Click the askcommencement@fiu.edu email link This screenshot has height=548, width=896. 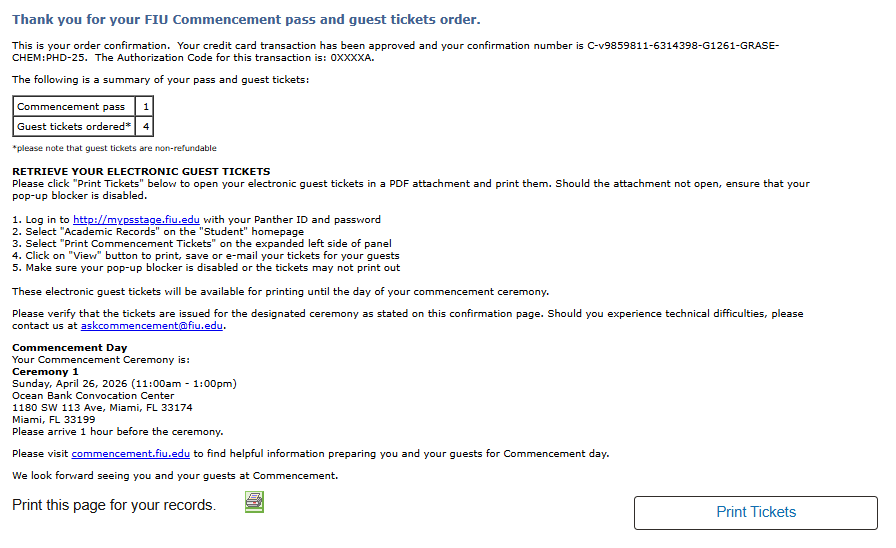coord(151,326)
